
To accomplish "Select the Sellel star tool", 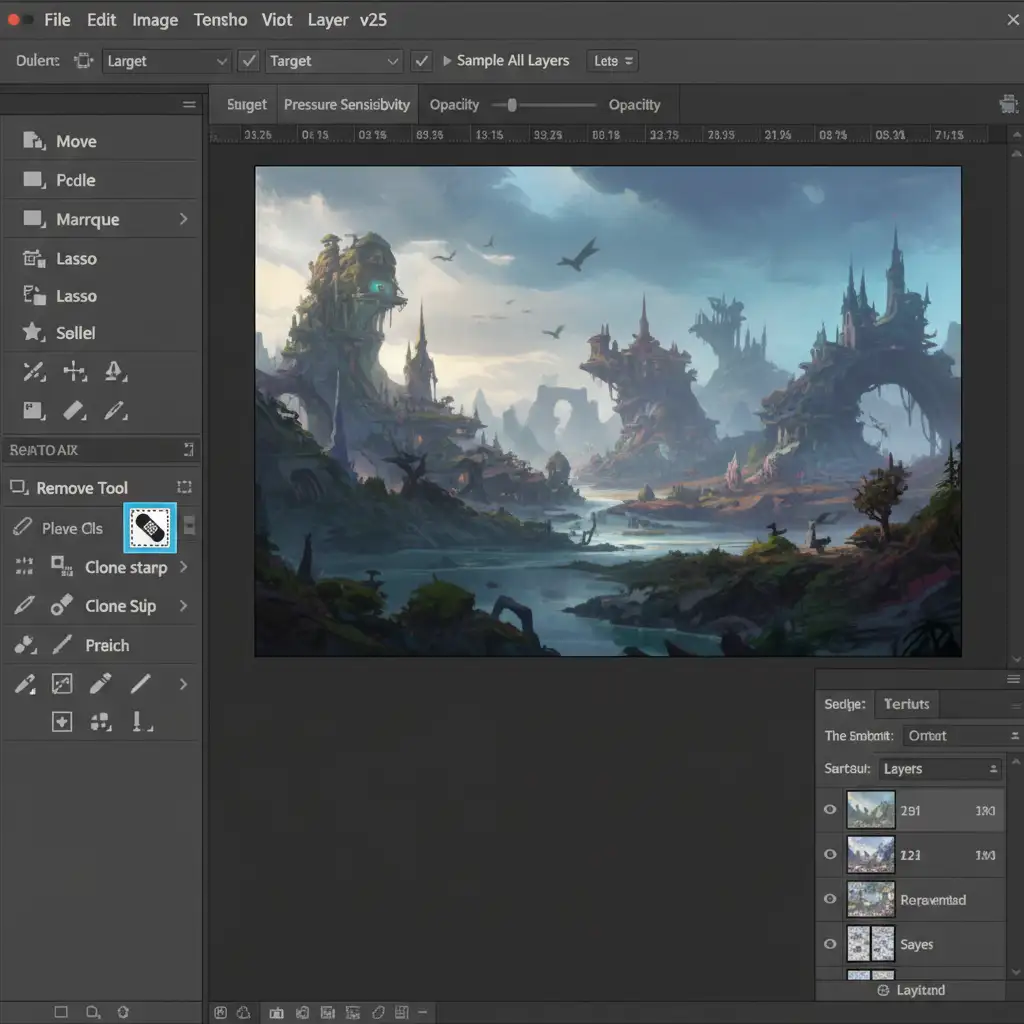I will pos(75,333).
